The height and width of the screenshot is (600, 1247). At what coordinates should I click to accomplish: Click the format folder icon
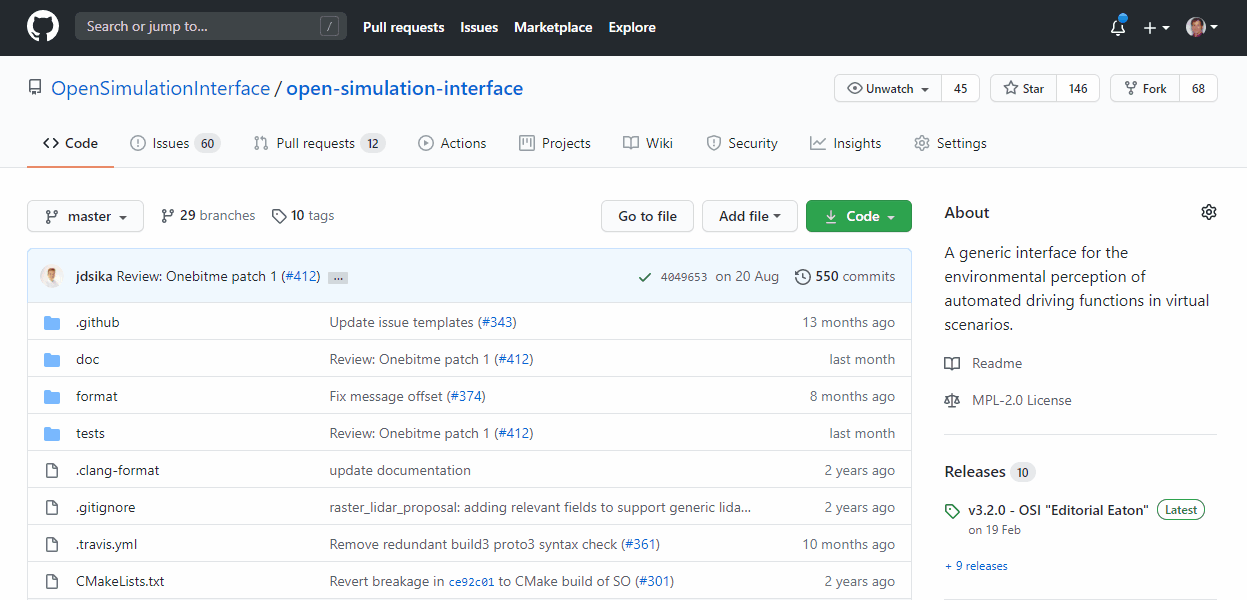[52, 397]
